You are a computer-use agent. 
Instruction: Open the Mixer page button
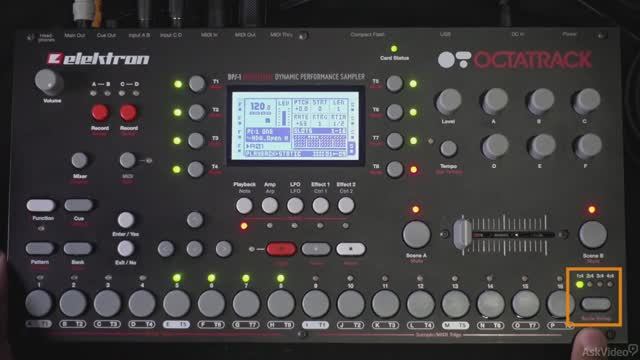click(79, 160)
